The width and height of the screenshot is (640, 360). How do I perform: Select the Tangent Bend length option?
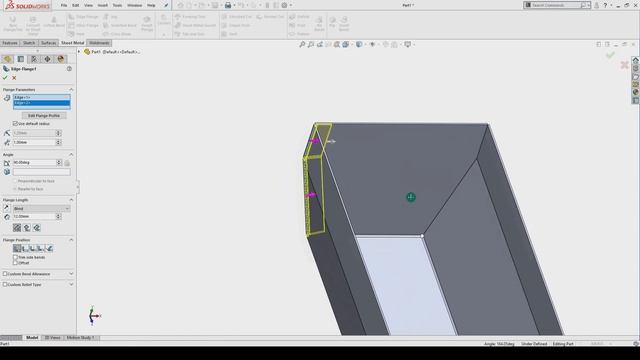(x=37, y=228)
